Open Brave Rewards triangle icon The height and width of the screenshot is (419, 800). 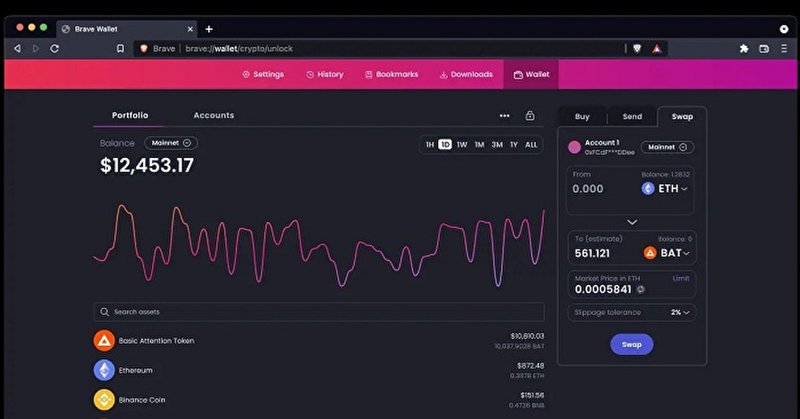pyautogui.click(x=657, y=48)
